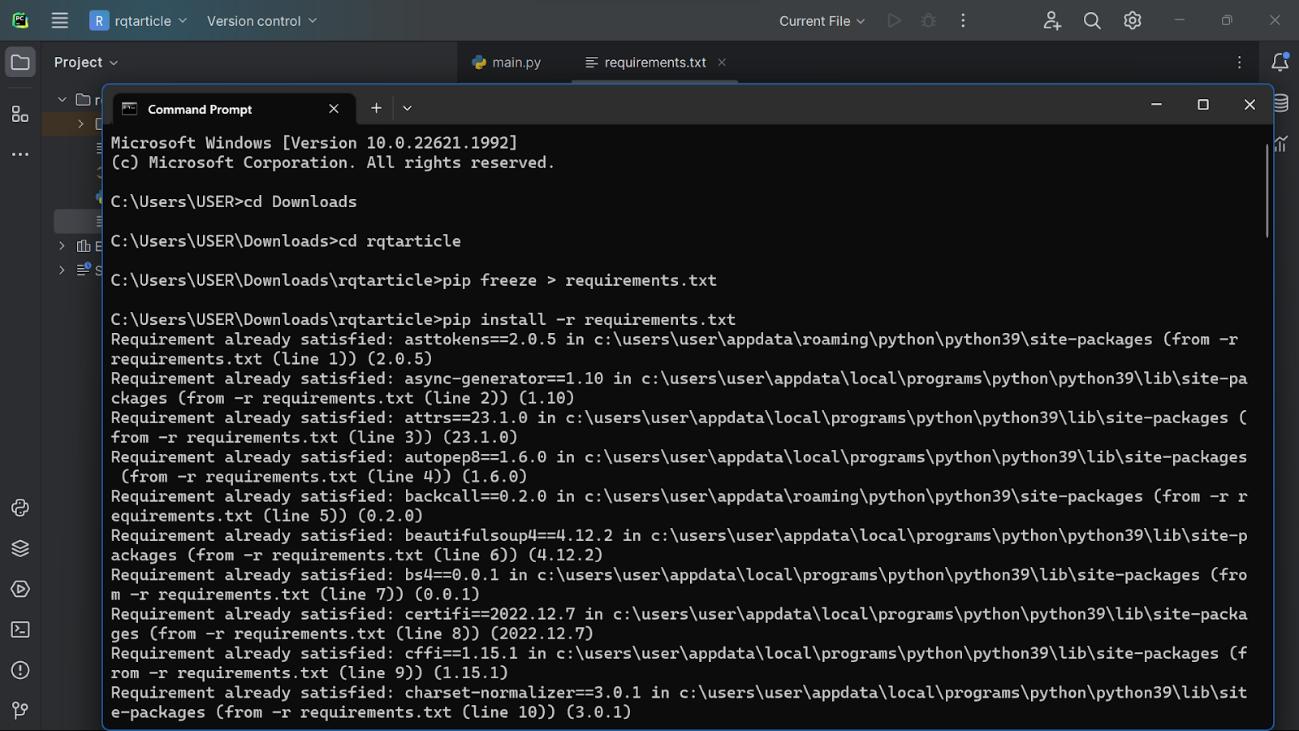Open the PyCharm main hamburger menu
The width and height of the screenshot is (1299, 731).
[x=60, y=20]
